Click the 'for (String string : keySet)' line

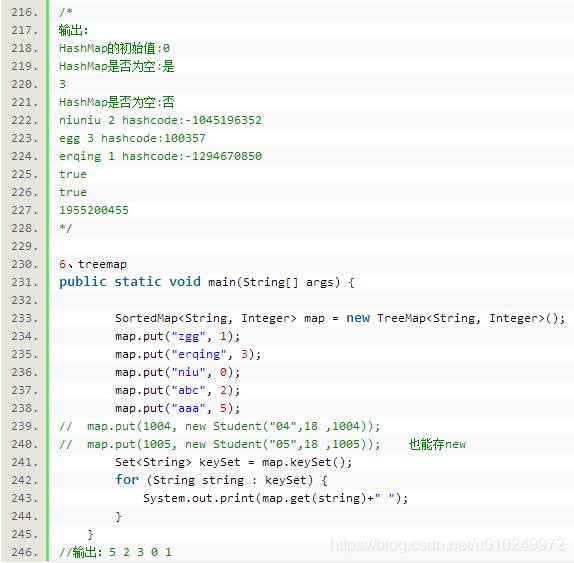[x=221, y=480]
